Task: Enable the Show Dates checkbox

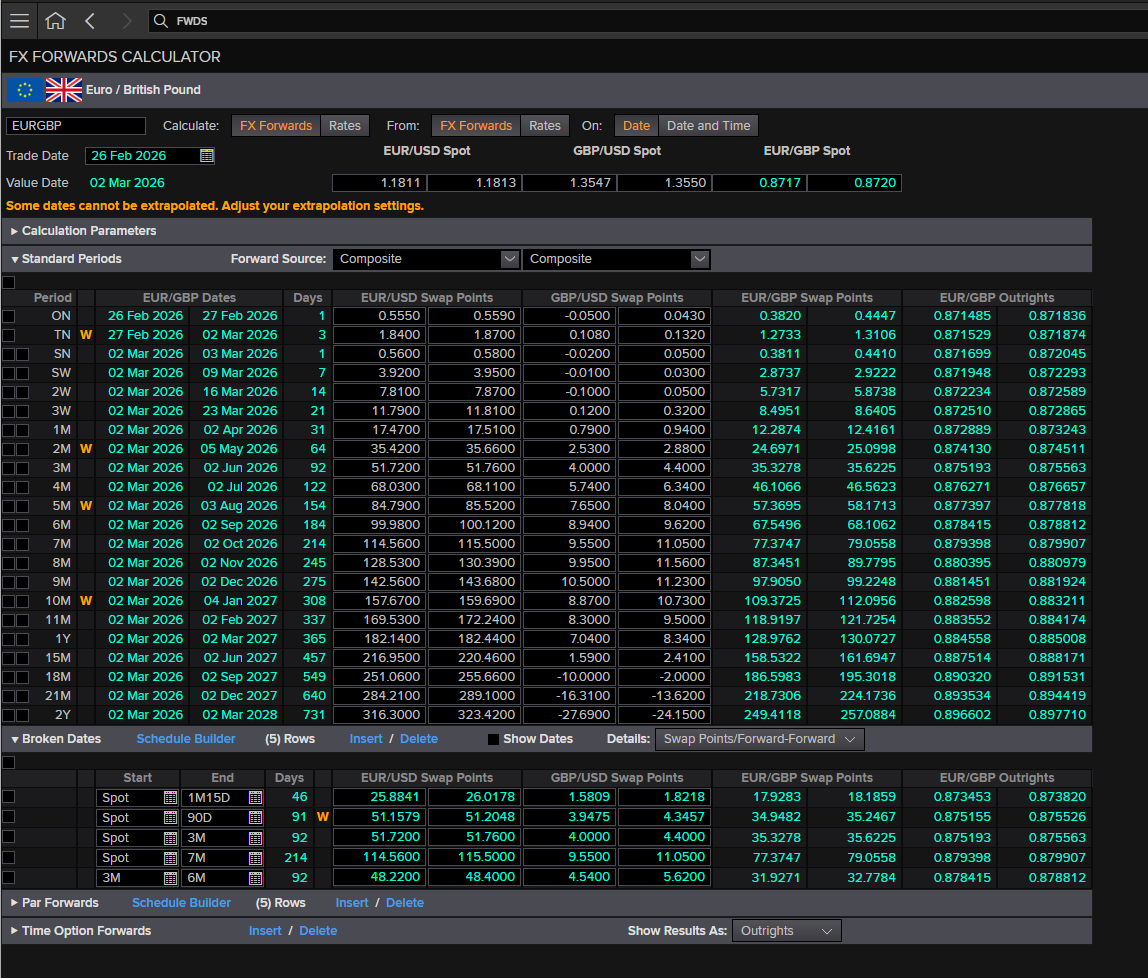Action: coord(493,739)
